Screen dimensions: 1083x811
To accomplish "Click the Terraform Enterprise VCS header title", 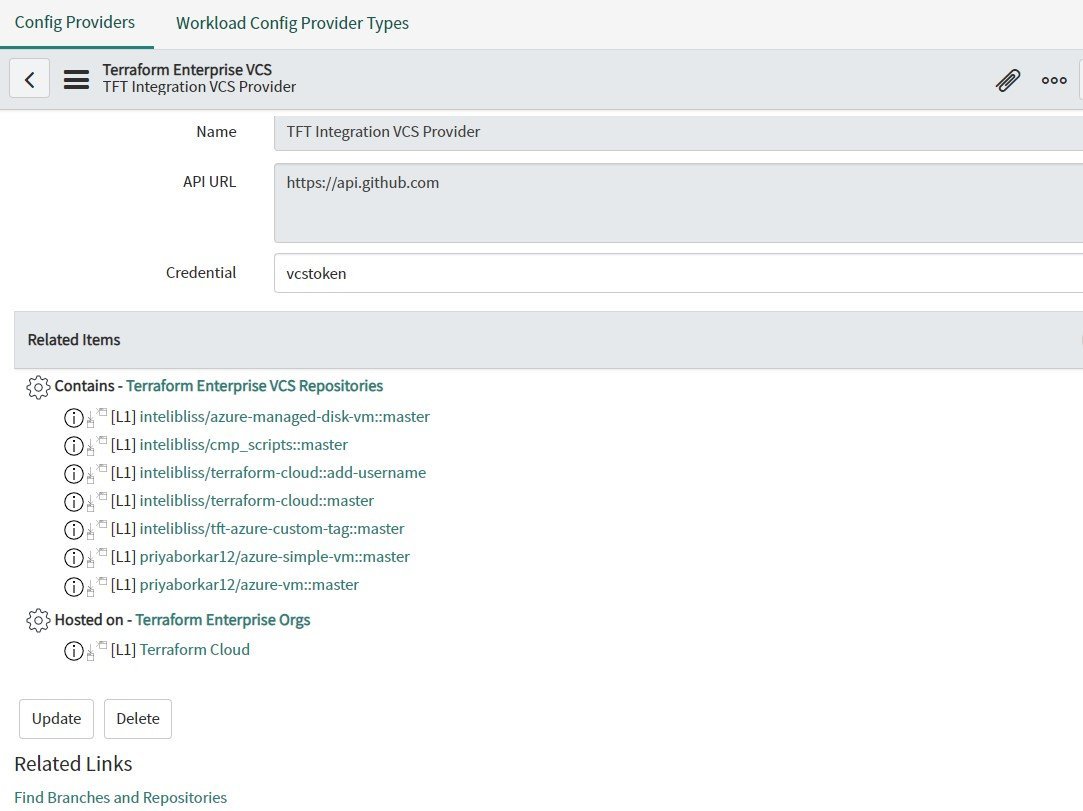I will click(187, 69).
